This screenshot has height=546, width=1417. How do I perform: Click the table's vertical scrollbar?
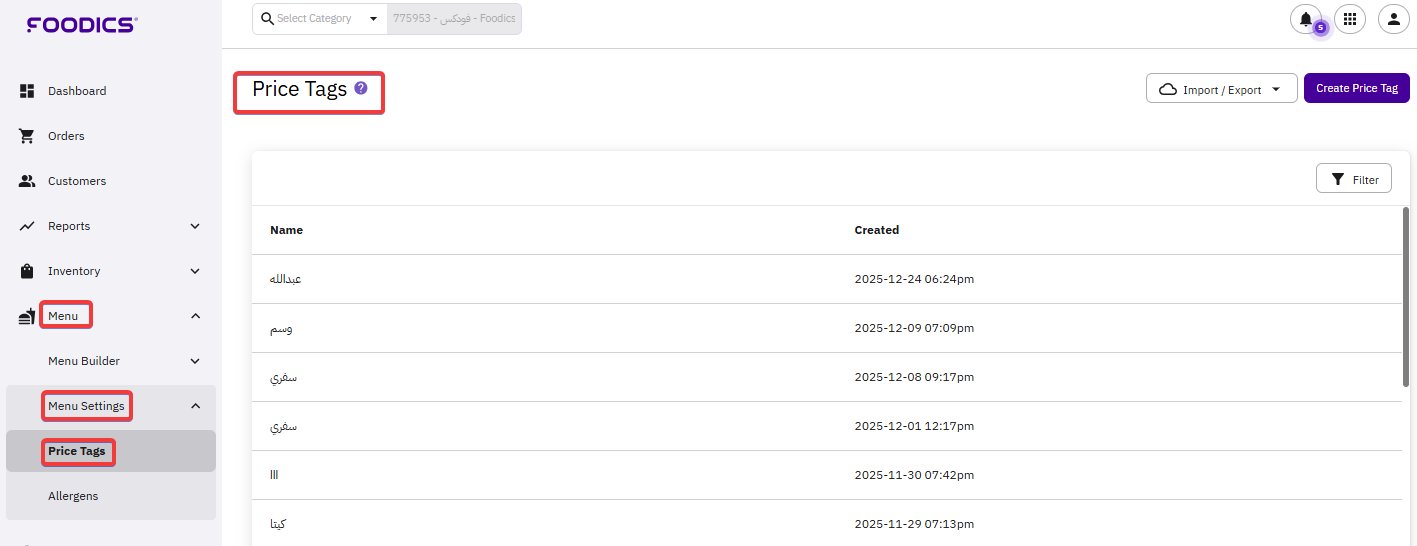coord(1405,297)
